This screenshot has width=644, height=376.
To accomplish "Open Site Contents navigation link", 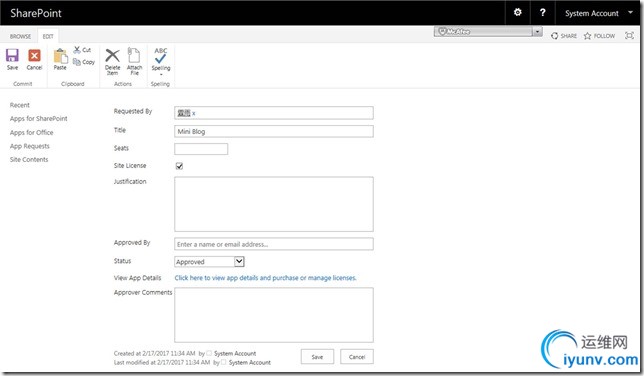I will (x=29, y=159).
